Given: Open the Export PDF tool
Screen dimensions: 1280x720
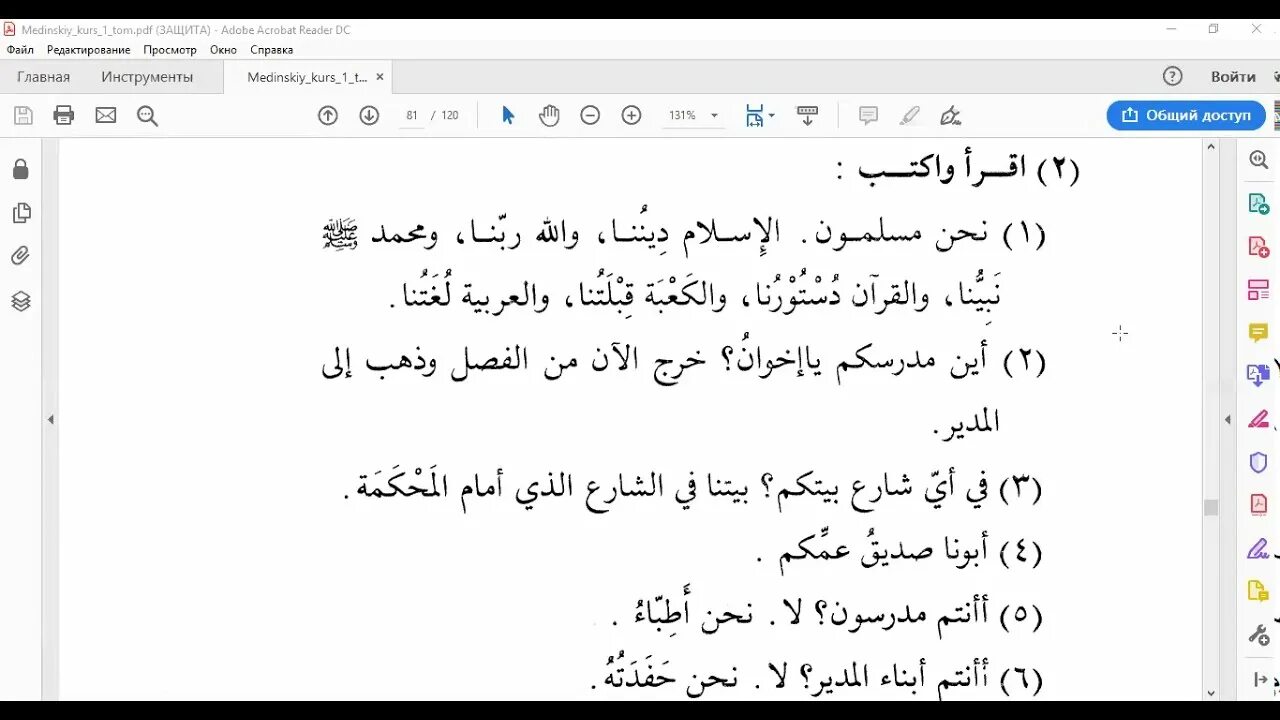Looking at the screenshot, I should point(1259,204).
